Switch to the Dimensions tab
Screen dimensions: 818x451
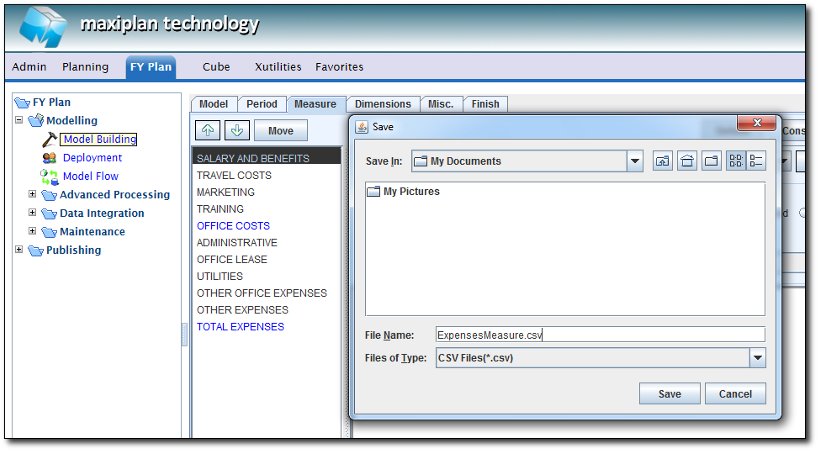click(382, 104)
